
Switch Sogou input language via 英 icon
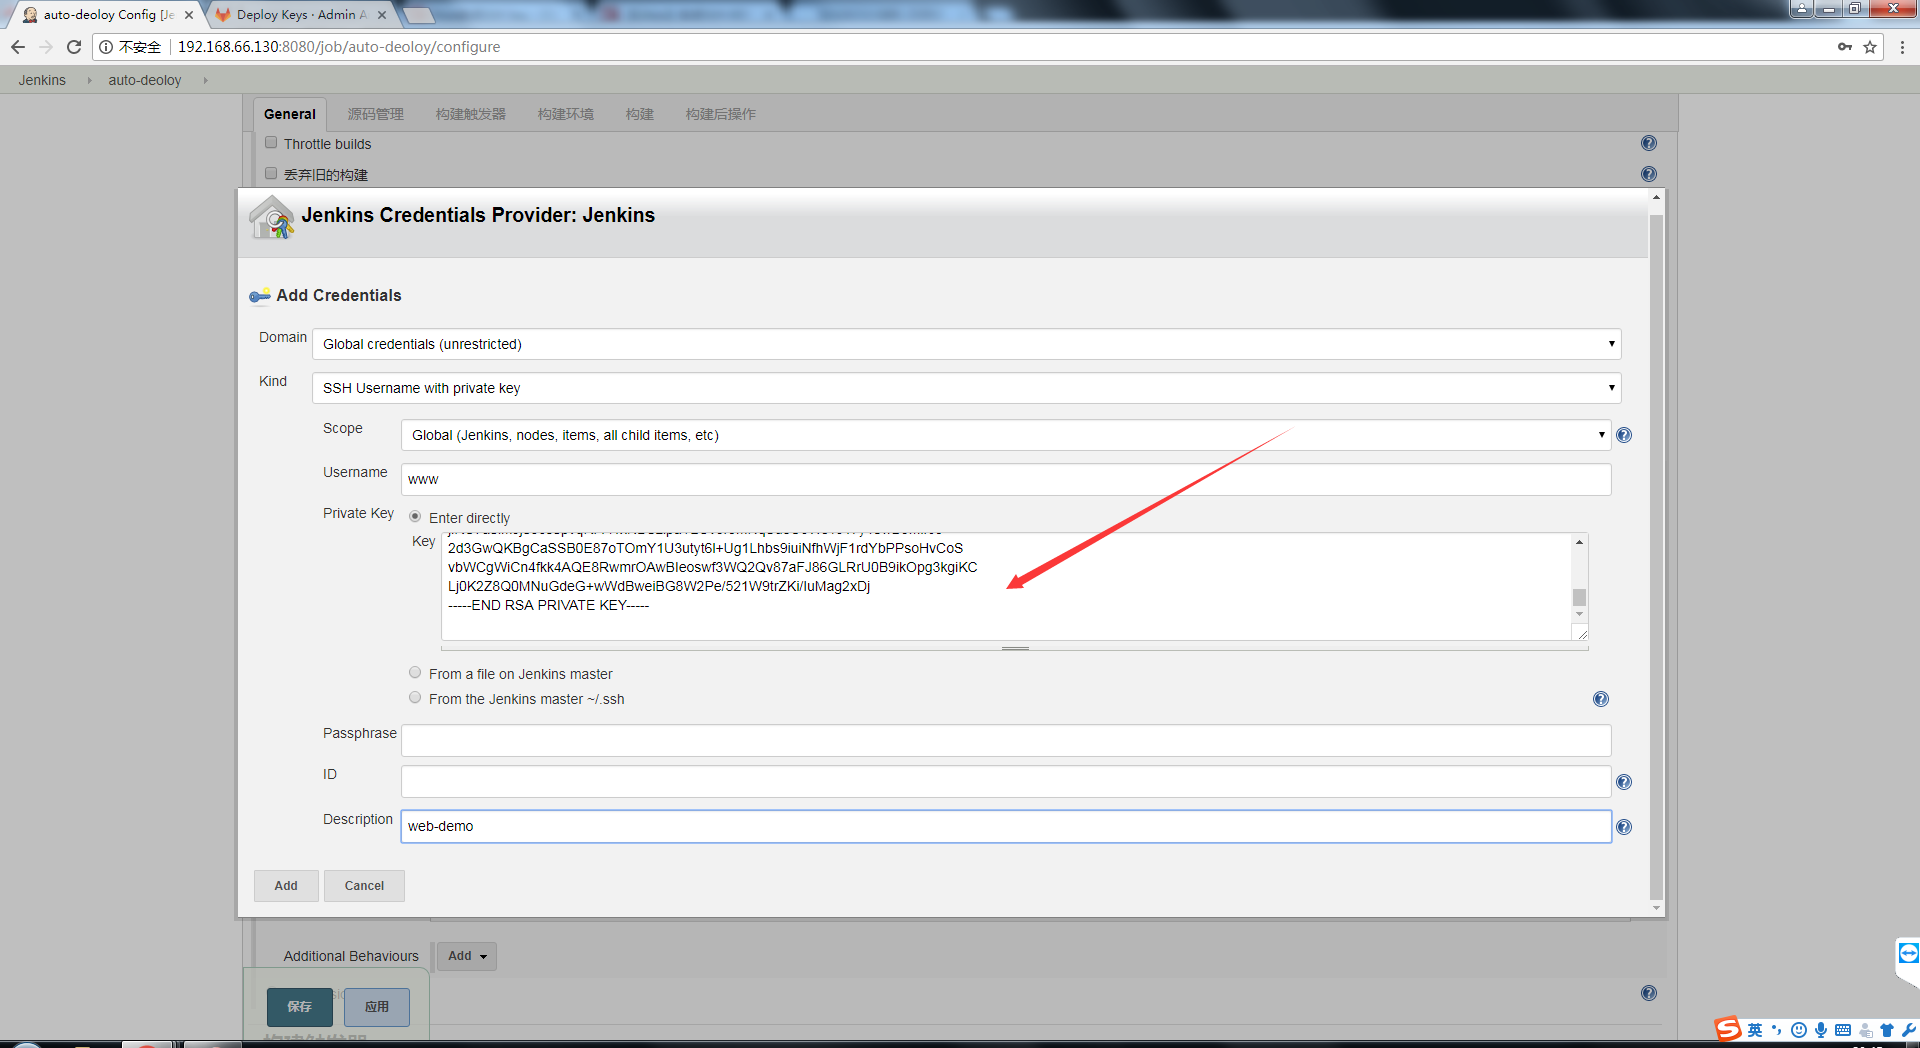[1755, 1030]
